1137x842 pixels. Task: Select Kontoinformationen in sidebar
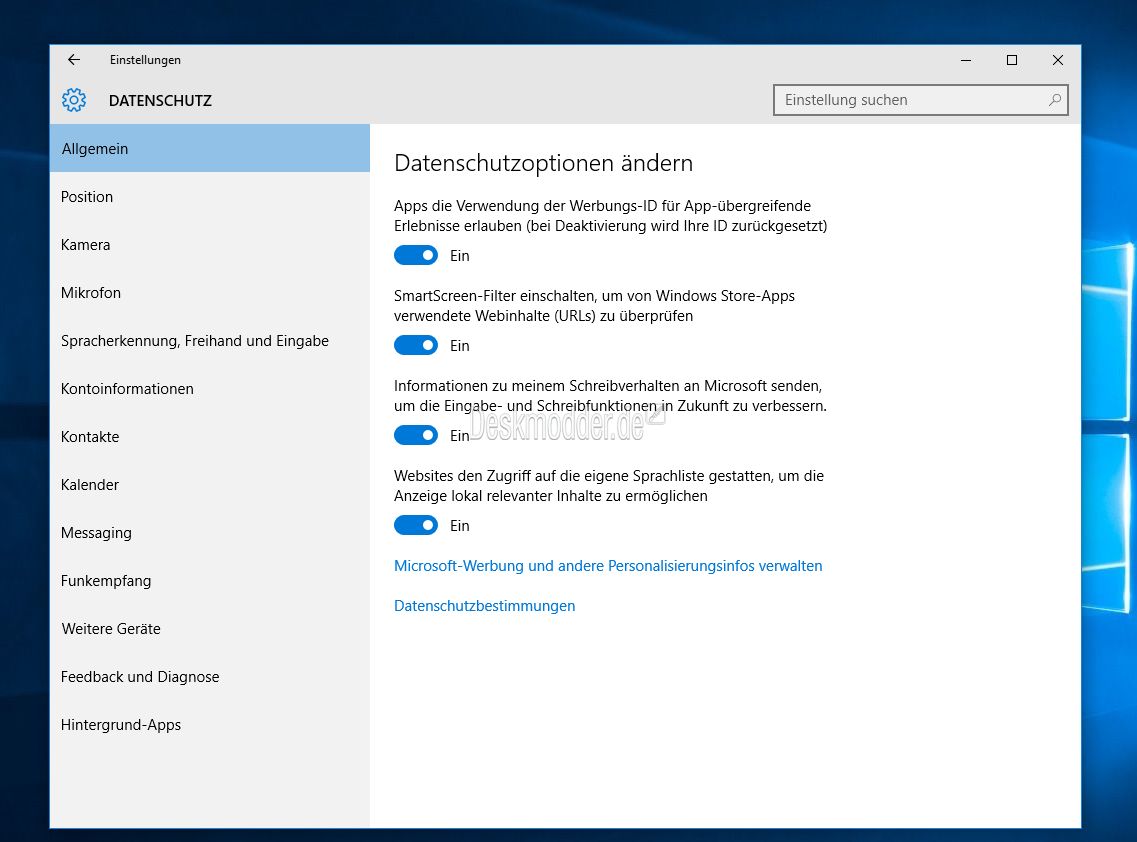tap(210, 388)
